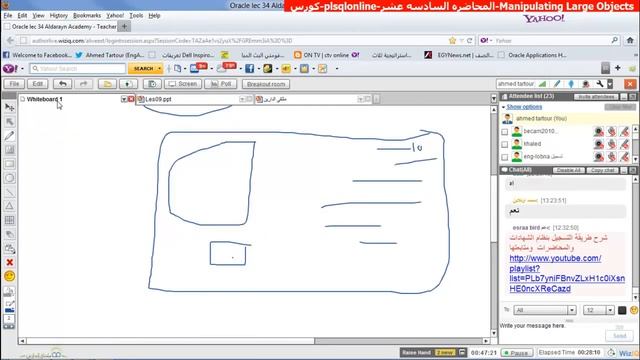Click the chat vertical scrollbar down arrow
The image size is (640, 360).
[635, 298]
